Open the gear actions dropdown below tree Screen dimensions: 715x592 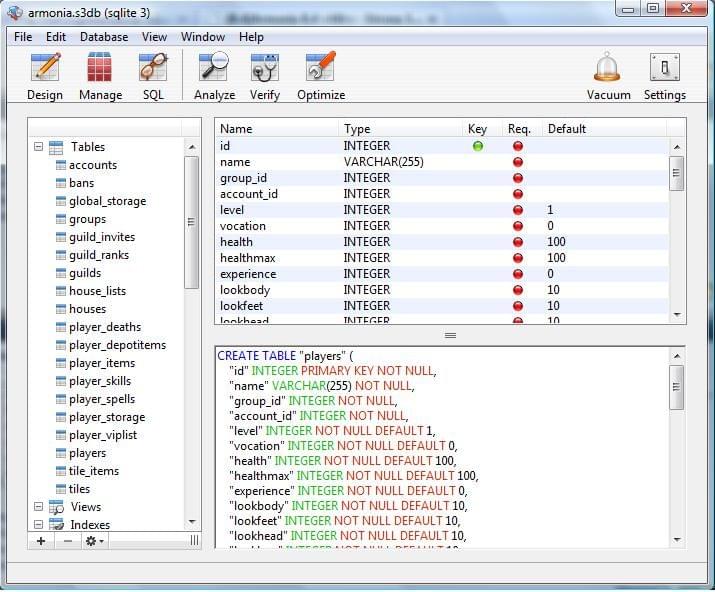95,541
